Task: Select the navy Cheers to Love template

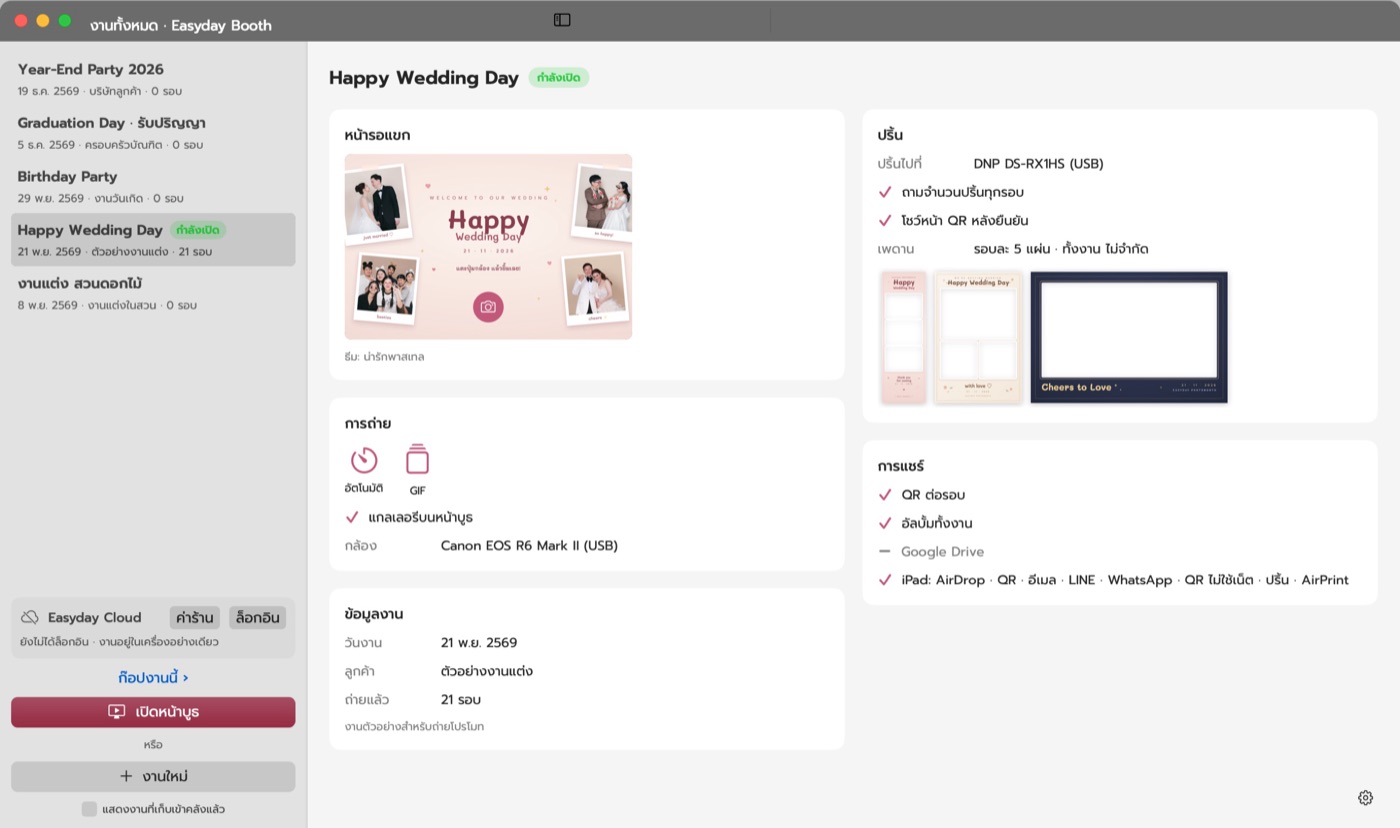Action: [x=1129, y=337]
